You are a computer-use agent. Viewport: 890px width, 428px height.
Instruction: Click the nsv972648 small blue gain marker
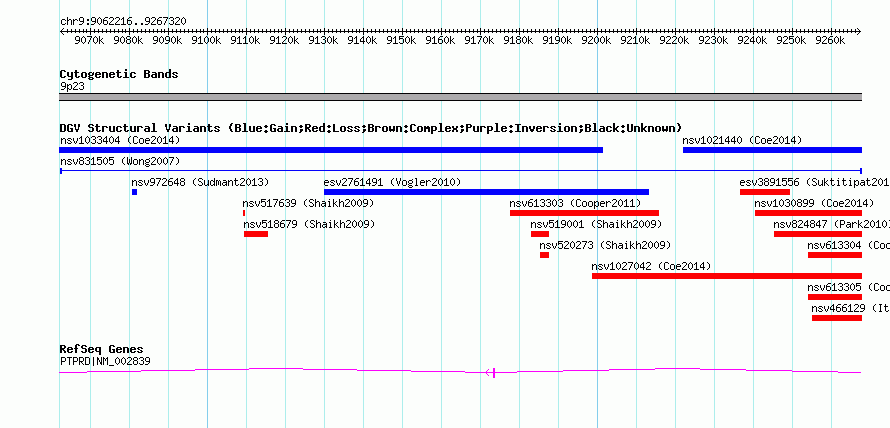(135, 192)
